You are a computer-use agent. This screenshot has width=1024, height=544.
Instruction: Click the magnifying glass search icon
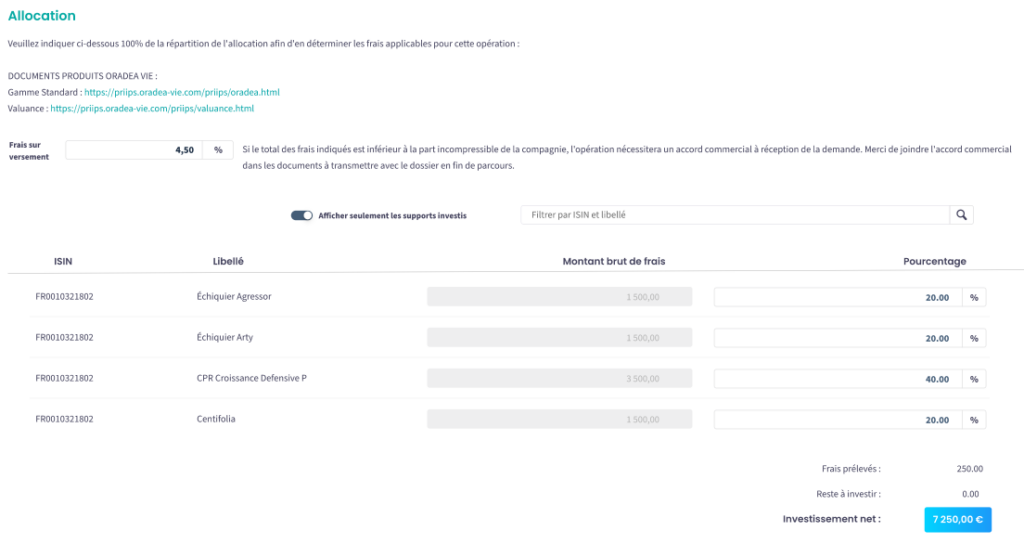(961, 215)
